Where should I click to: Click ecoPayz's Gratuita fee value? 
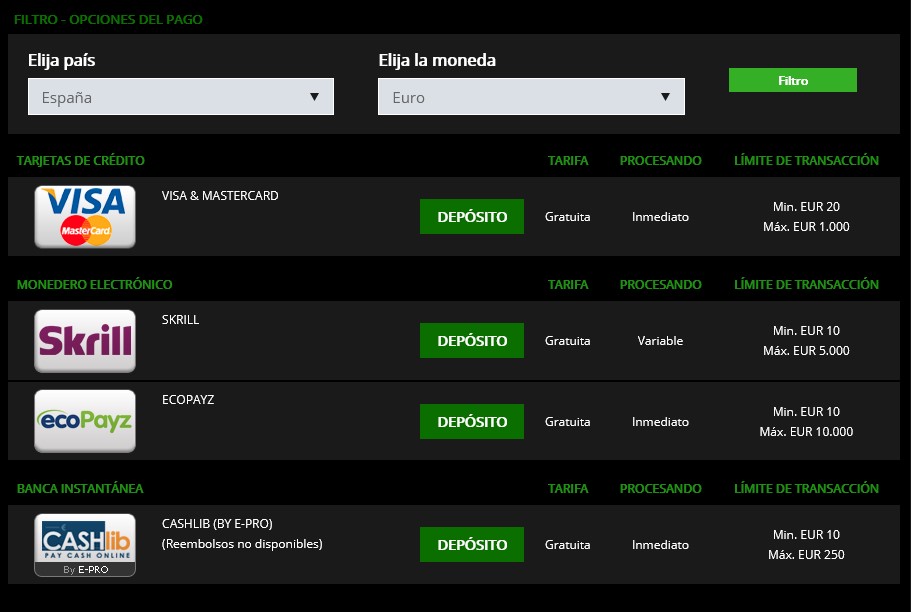[567, 422]
